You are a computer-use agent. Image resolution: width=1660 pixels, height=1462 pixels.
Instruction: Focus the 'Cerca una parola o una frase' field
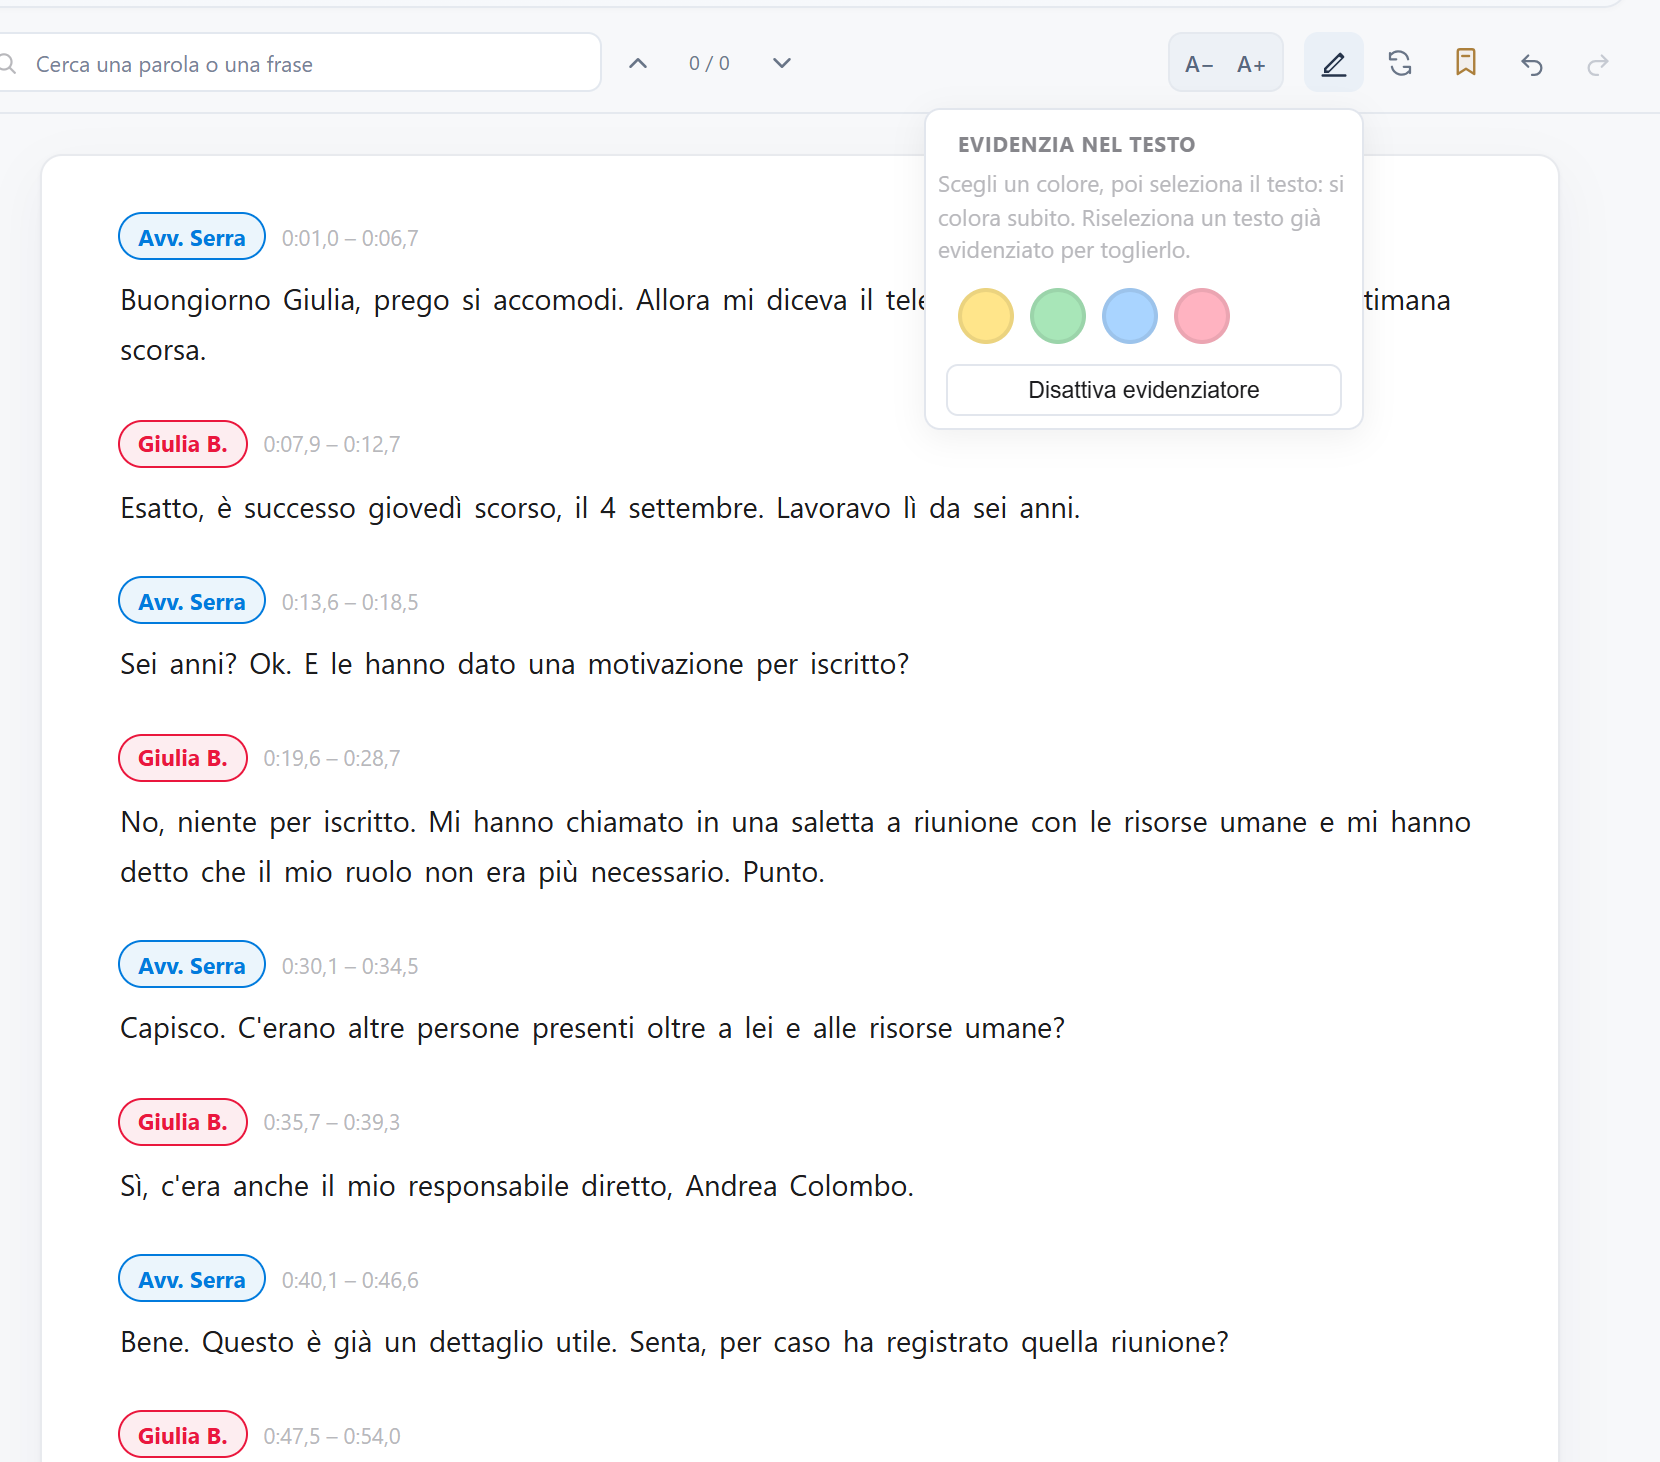tap(300, 64)
